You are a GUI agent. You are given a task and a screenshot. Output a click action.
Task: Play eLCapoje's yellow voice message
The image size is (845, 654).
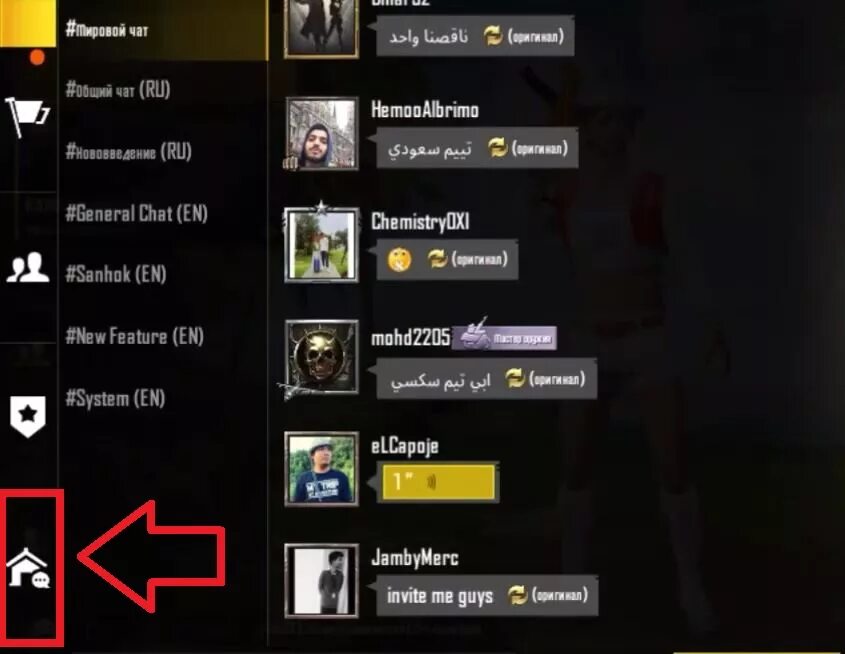pos(438,482)
